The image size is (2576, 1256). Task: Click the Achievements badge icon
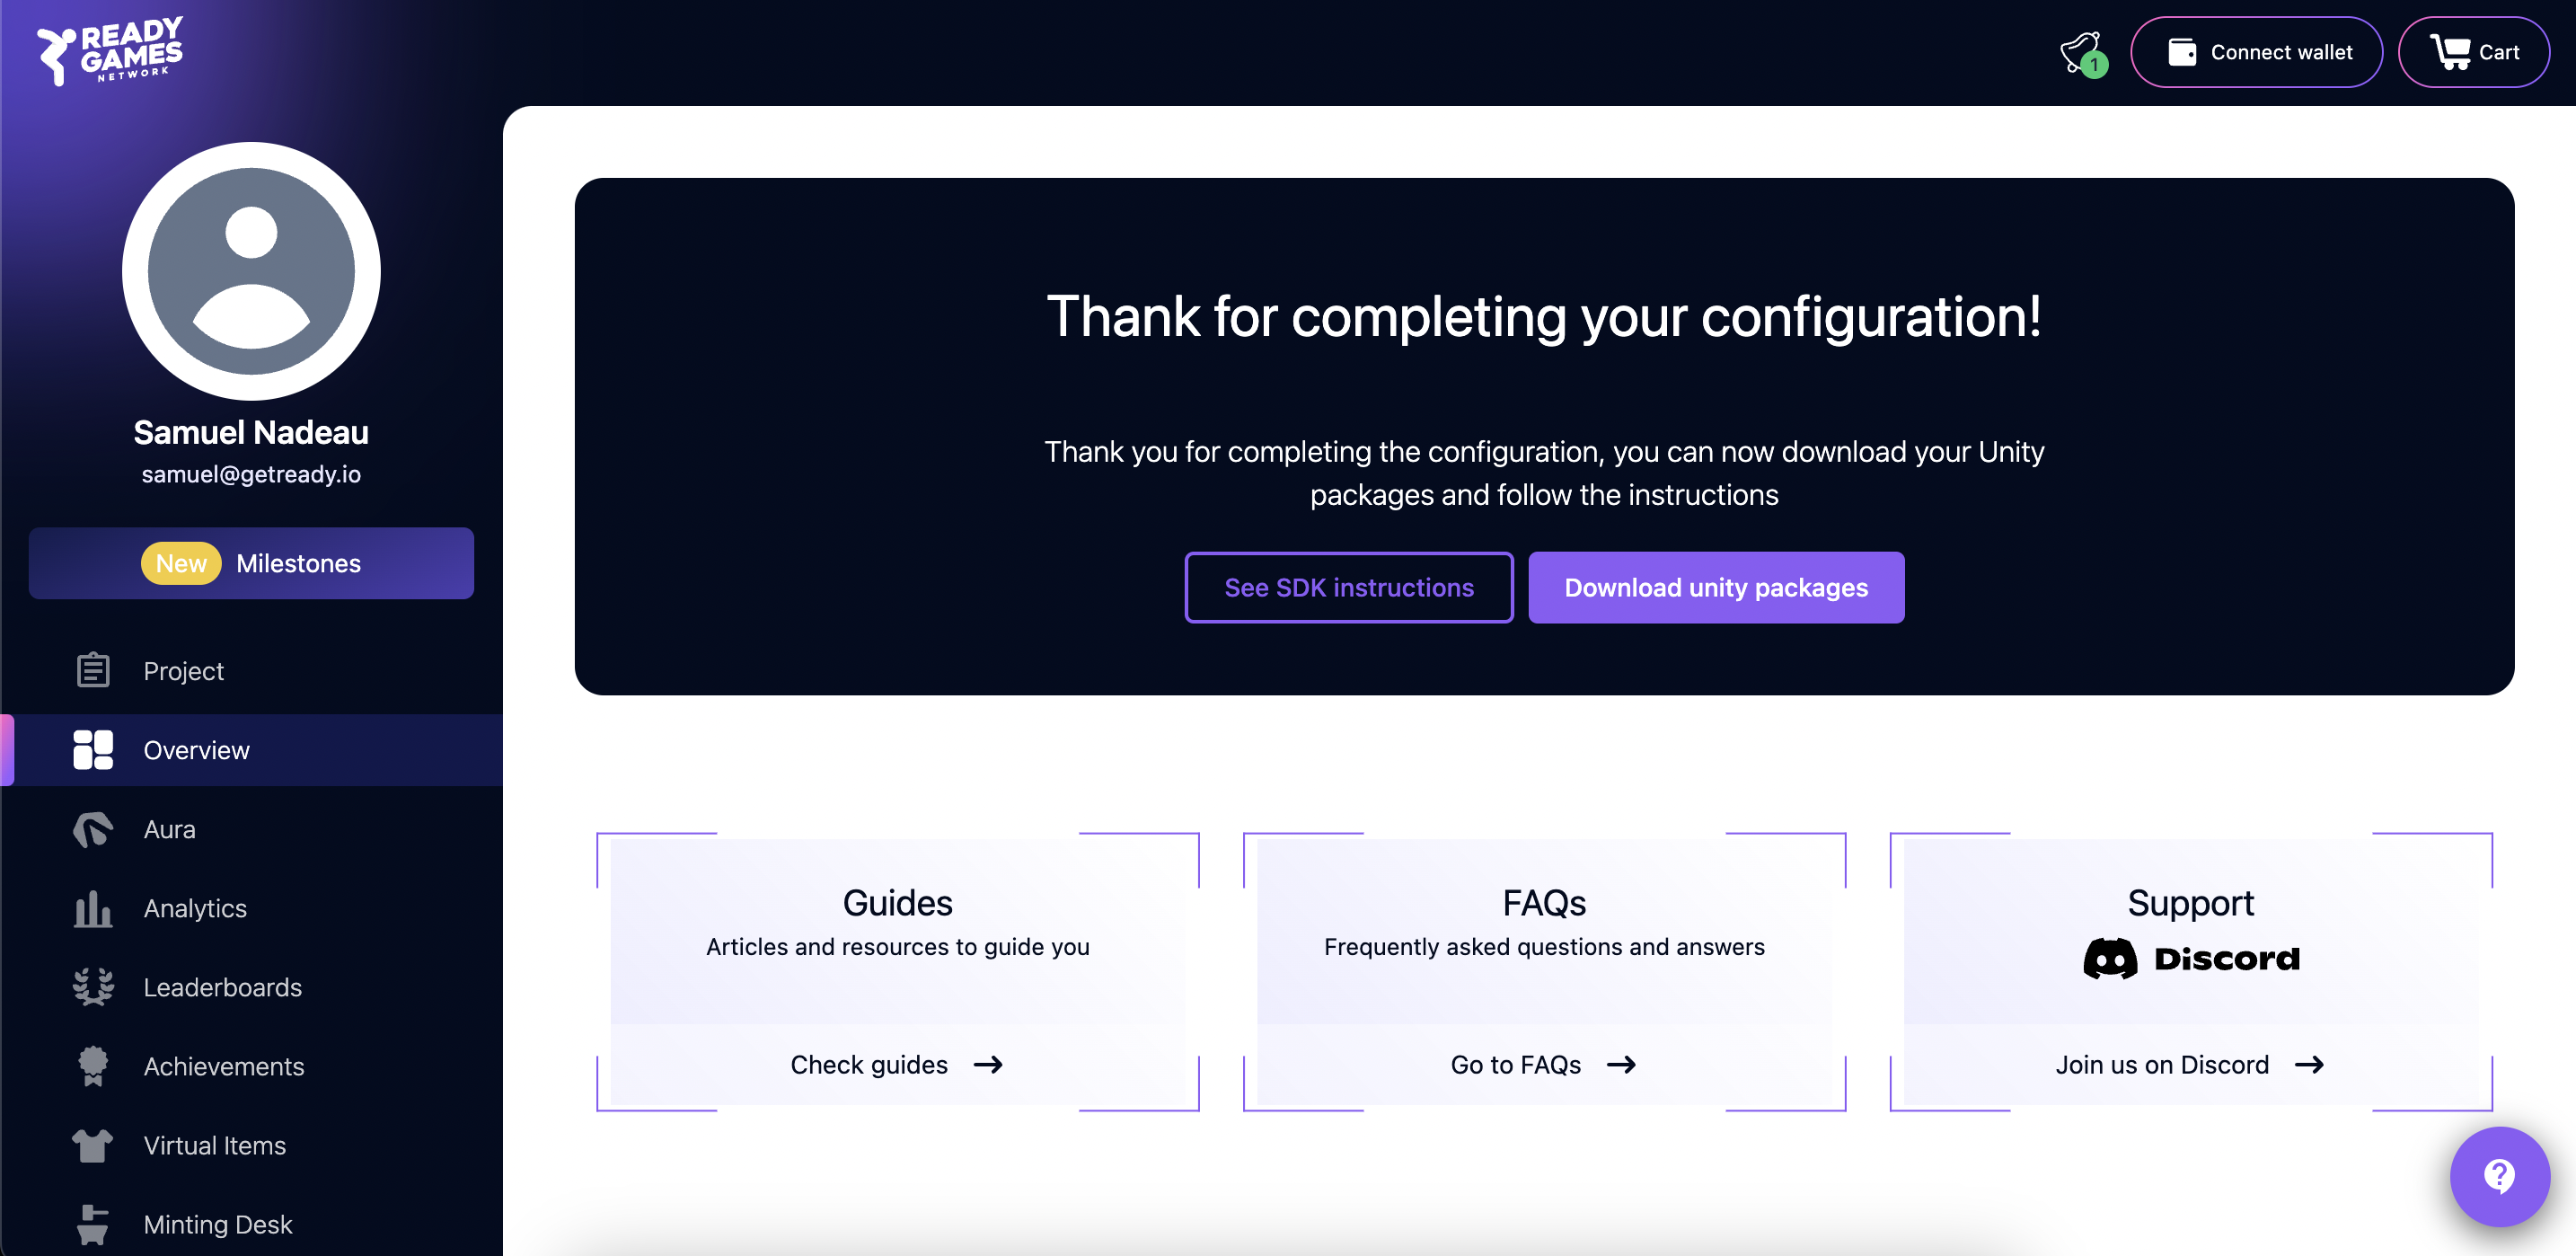tap(93, 1067)
